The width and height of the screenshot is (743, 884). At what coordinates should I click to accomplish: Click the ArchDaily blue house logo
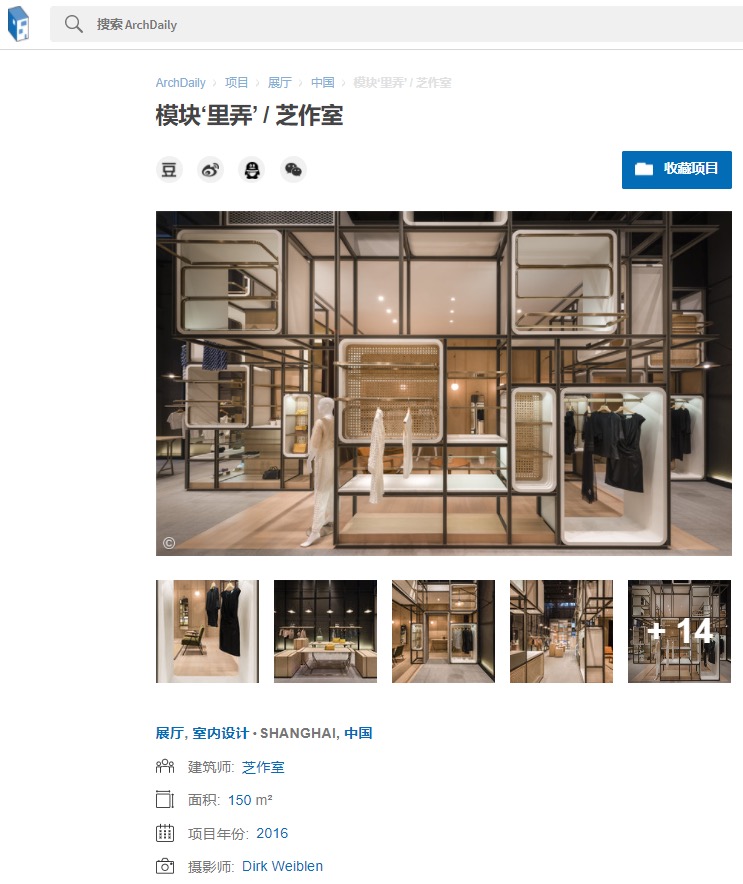pyautogui.click(x=18, y=24)
